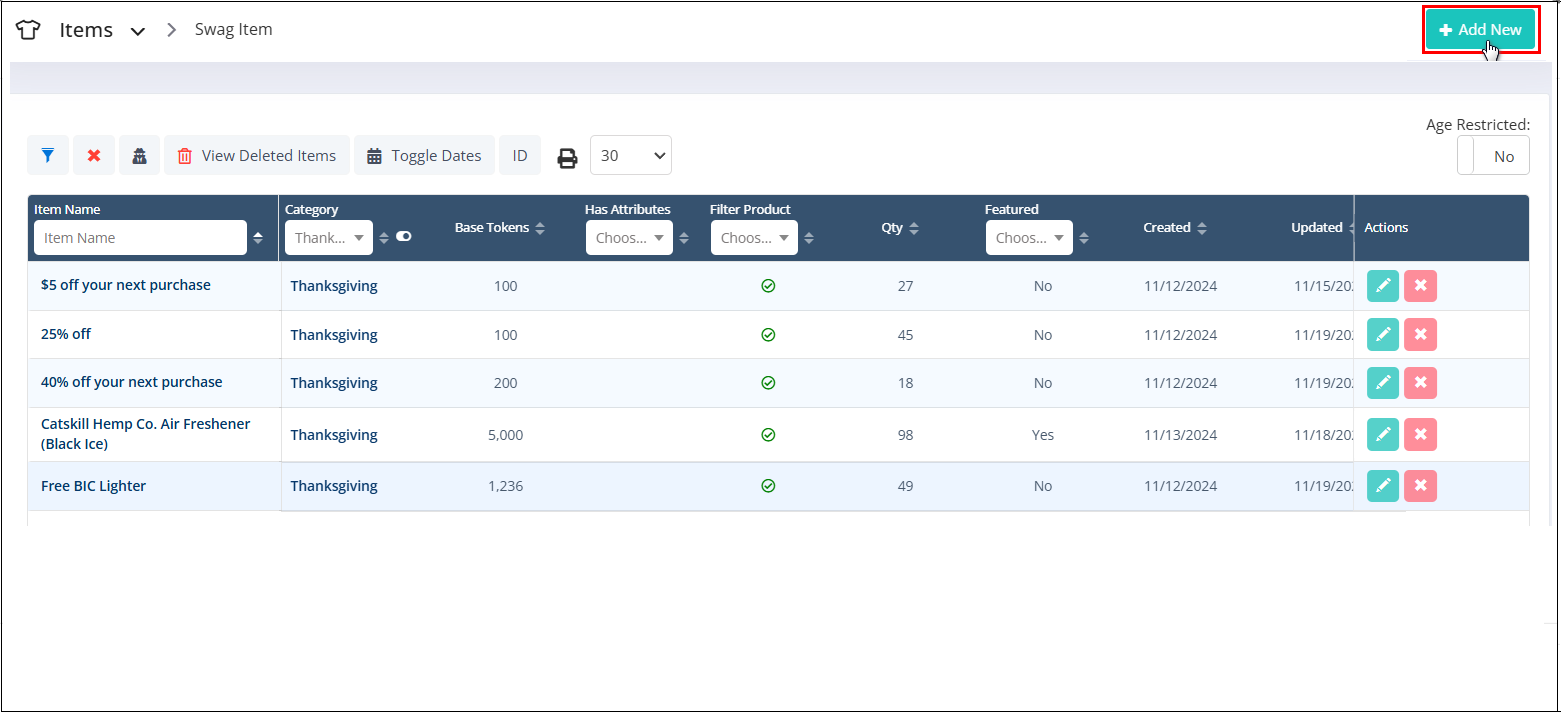This screenshot has width=1561, height=717.
Task: Click the Filter Product checkmark for Free BIC Lighter
Action: point(768,486)
